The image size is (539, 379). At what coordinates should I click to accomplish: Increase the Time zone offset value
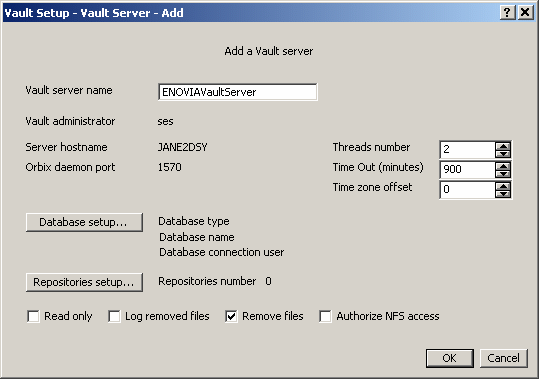503,186
